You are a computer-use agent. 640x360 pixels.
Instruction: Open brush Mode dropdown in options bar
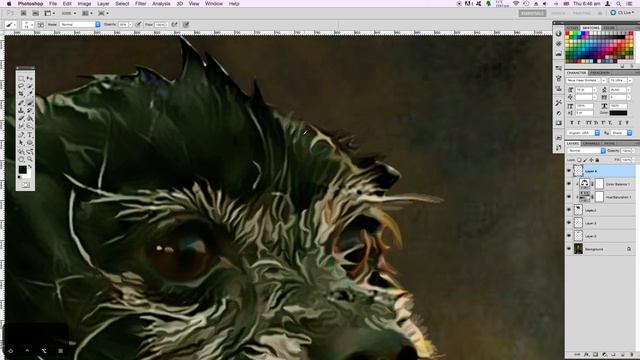click(x=80, y=25)
